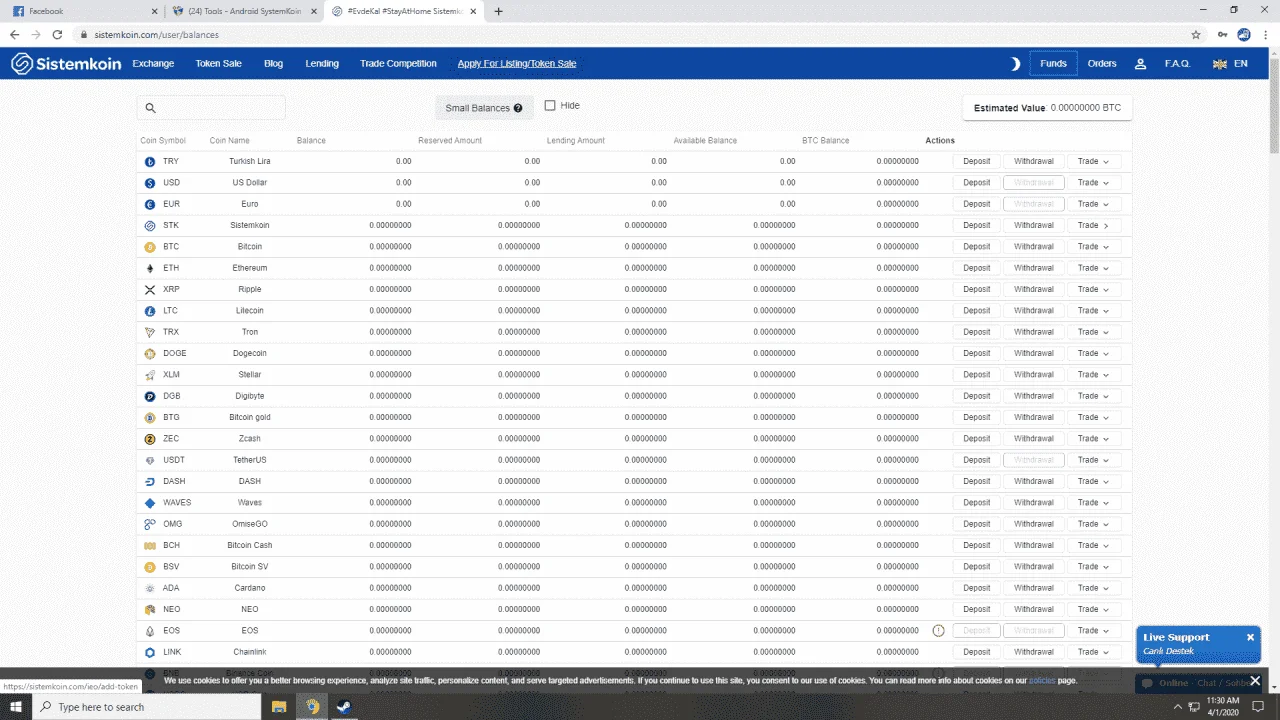The image size is (1280, 720).
Task: Click the Small Balances button
Action: point(485,108)
